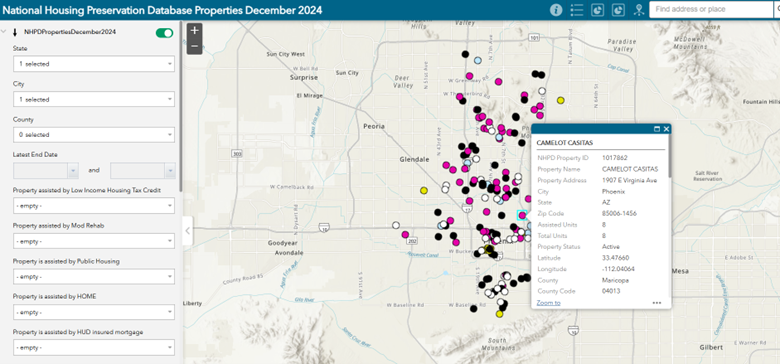Open HOME assistance dropdown
Image resolution: width=780 pixels, height=364 pixels.
click(x=94, y=312)
